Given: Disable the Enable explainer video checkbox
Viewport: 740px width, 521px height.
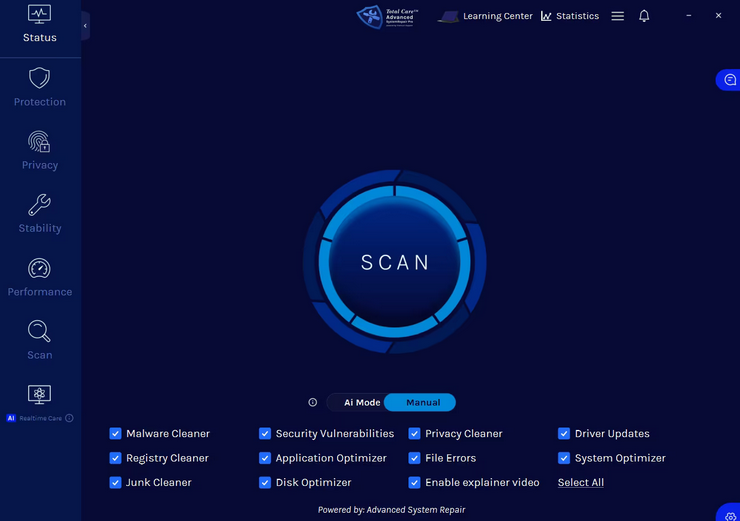Looking at the screenshot, I should [x=415, y=483].
